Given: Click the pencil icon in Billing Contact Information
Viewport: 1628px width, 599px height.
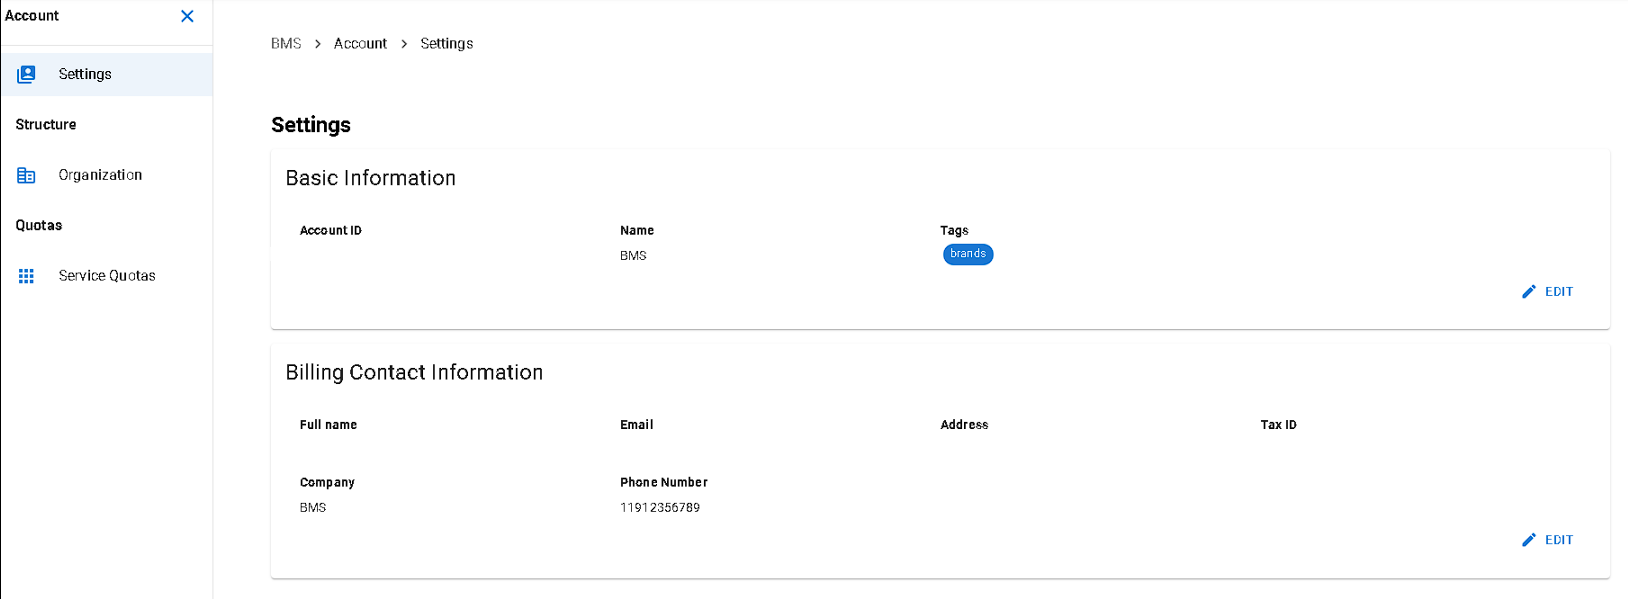Looking at the screenshot, I should pos(1529,540).
